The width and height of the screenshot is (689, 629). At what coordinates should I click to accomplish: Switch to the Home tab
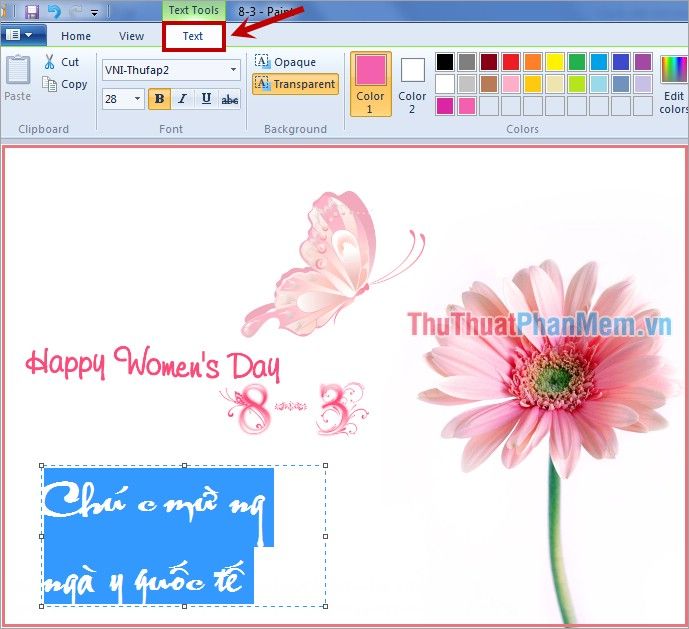coord(76,36)
